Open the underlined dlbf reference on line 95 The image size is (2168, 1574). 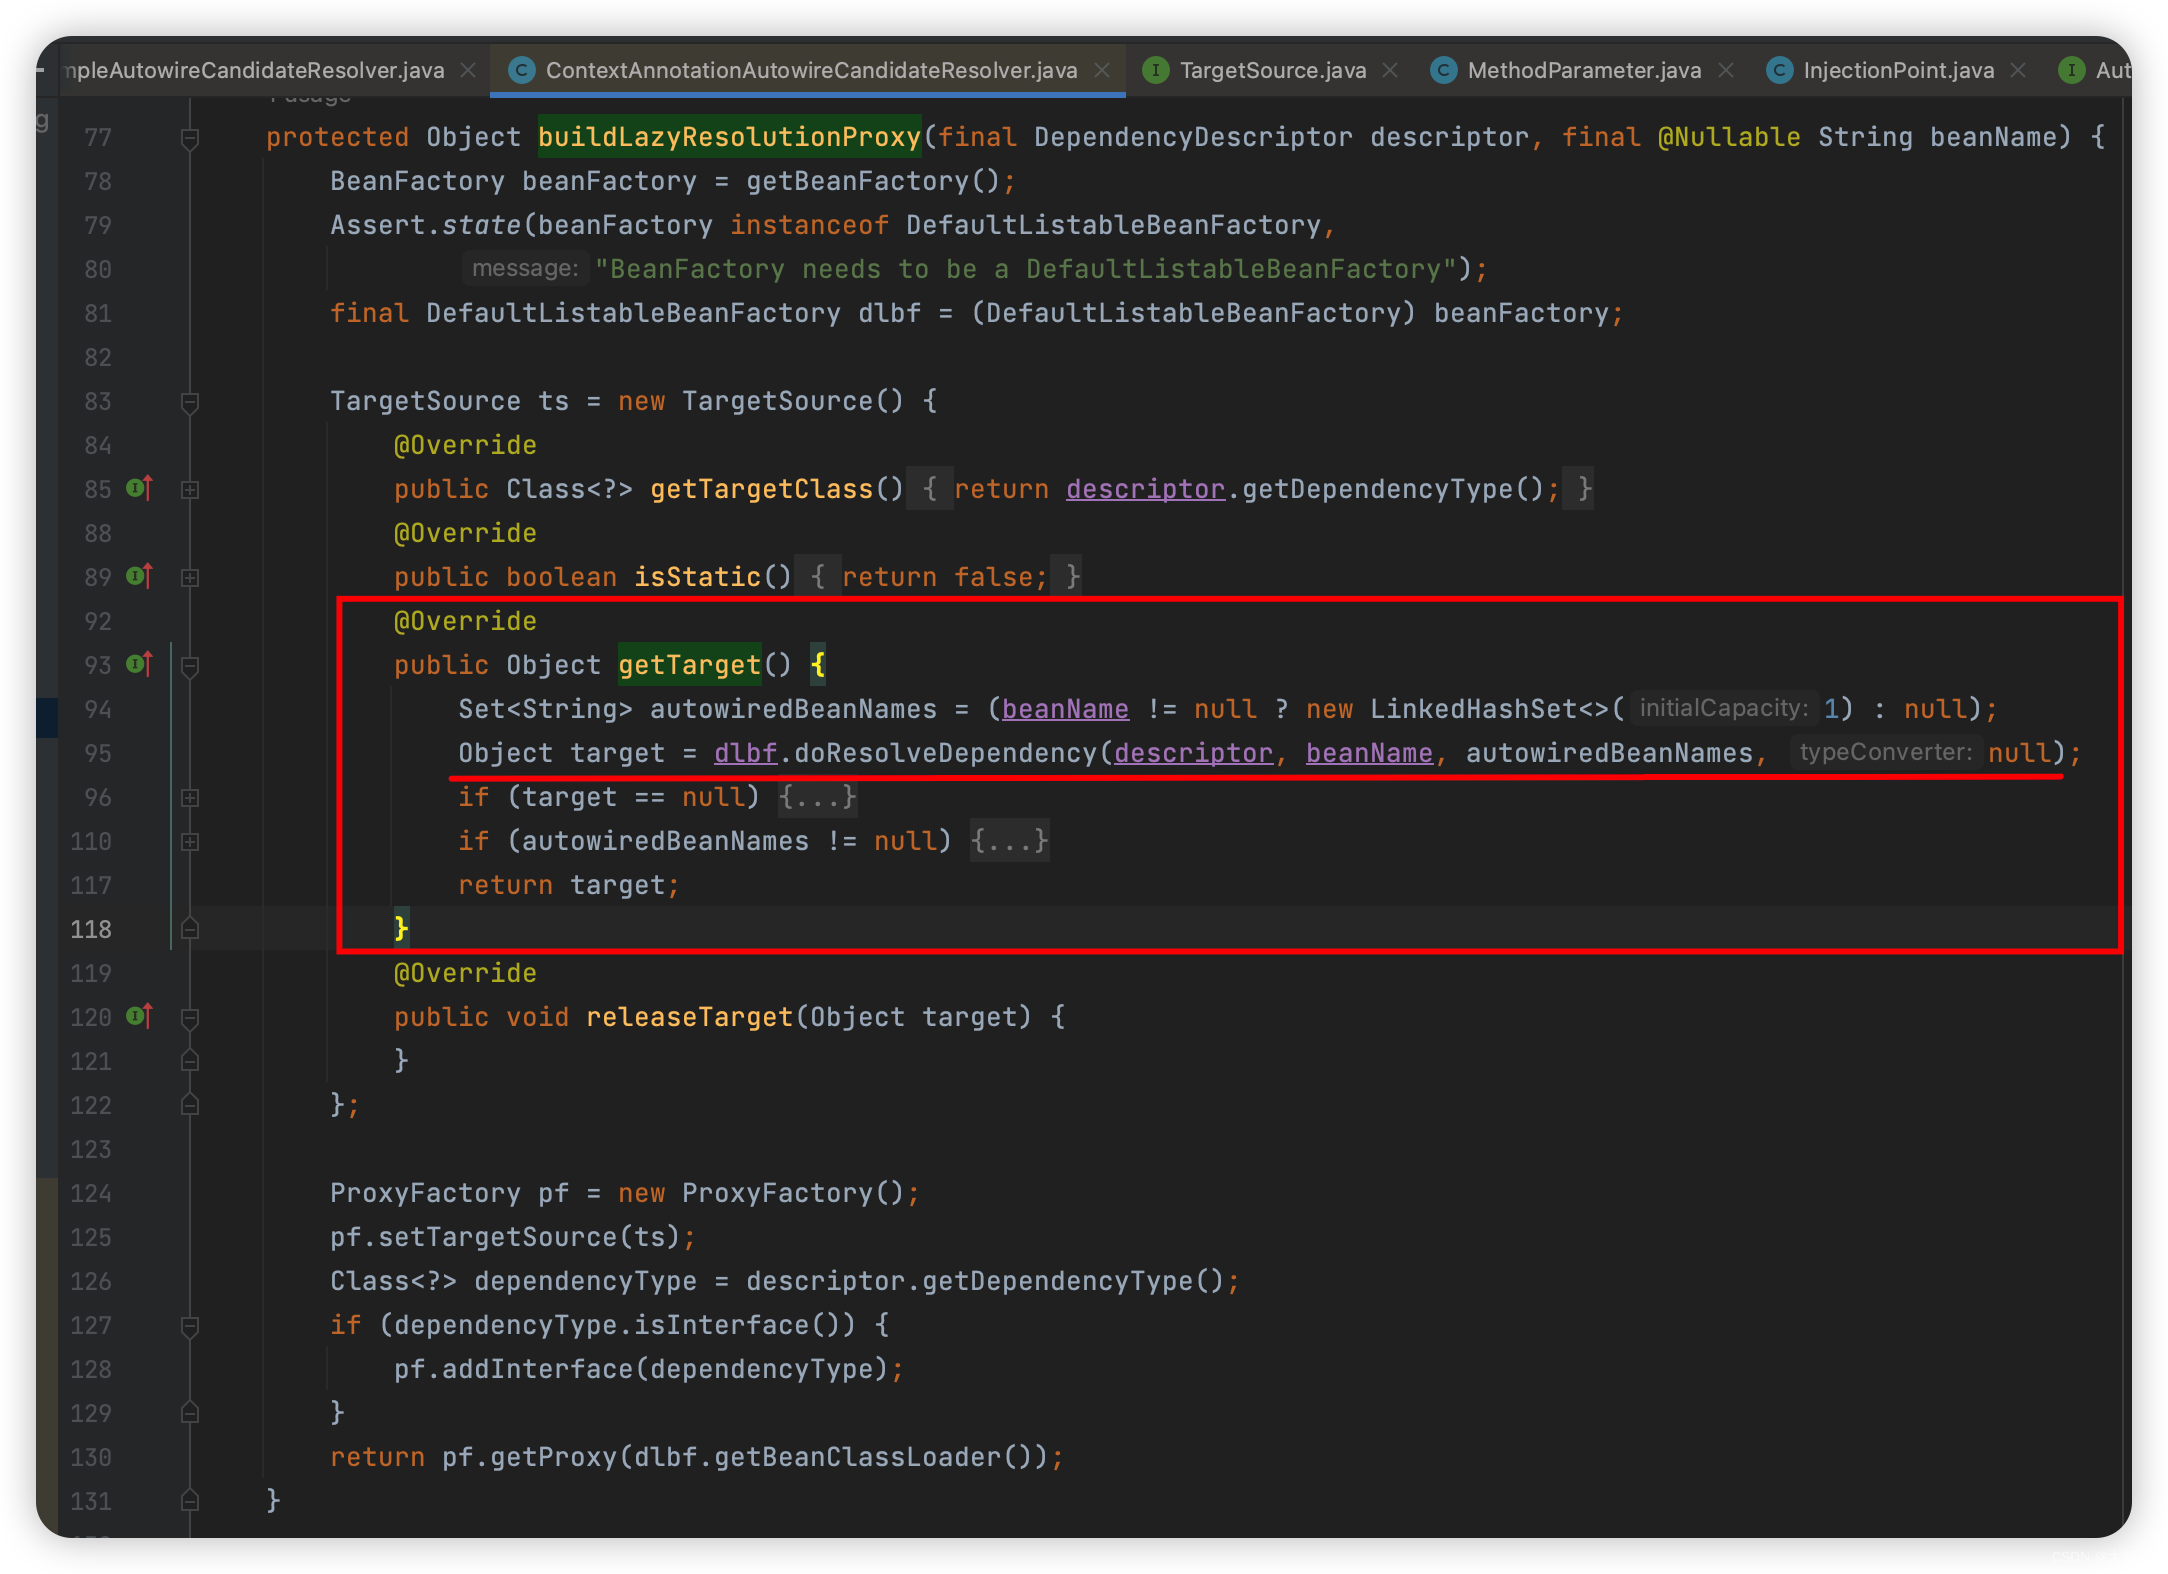745,753
